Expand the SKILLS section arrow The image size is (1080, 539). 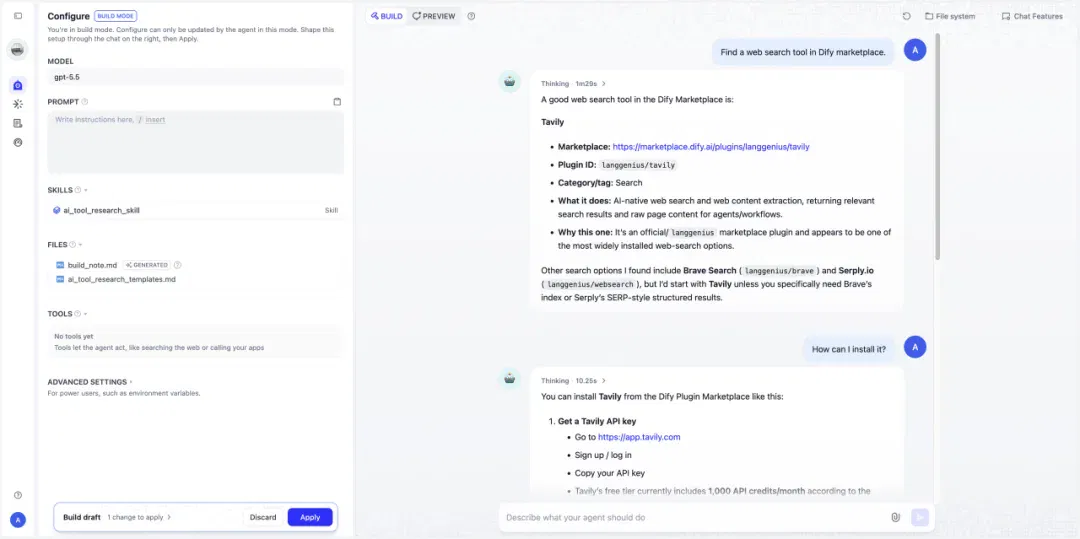coord(86,190)
